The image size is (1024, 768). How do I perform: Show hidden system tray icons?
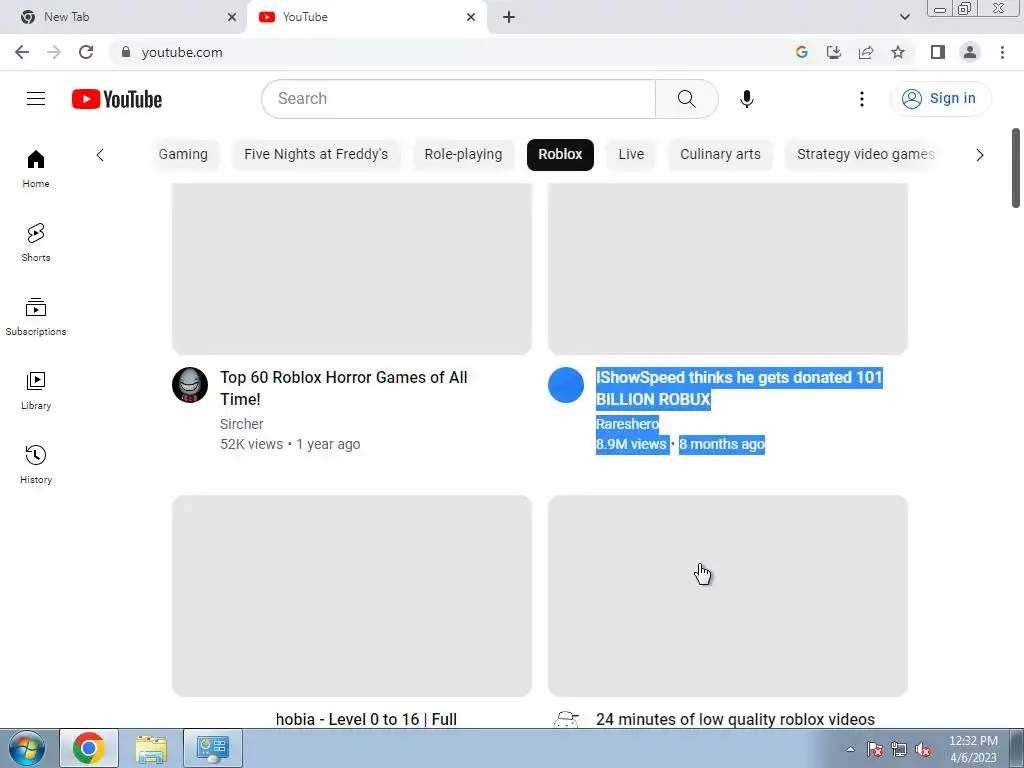click(x=850, y=749)
